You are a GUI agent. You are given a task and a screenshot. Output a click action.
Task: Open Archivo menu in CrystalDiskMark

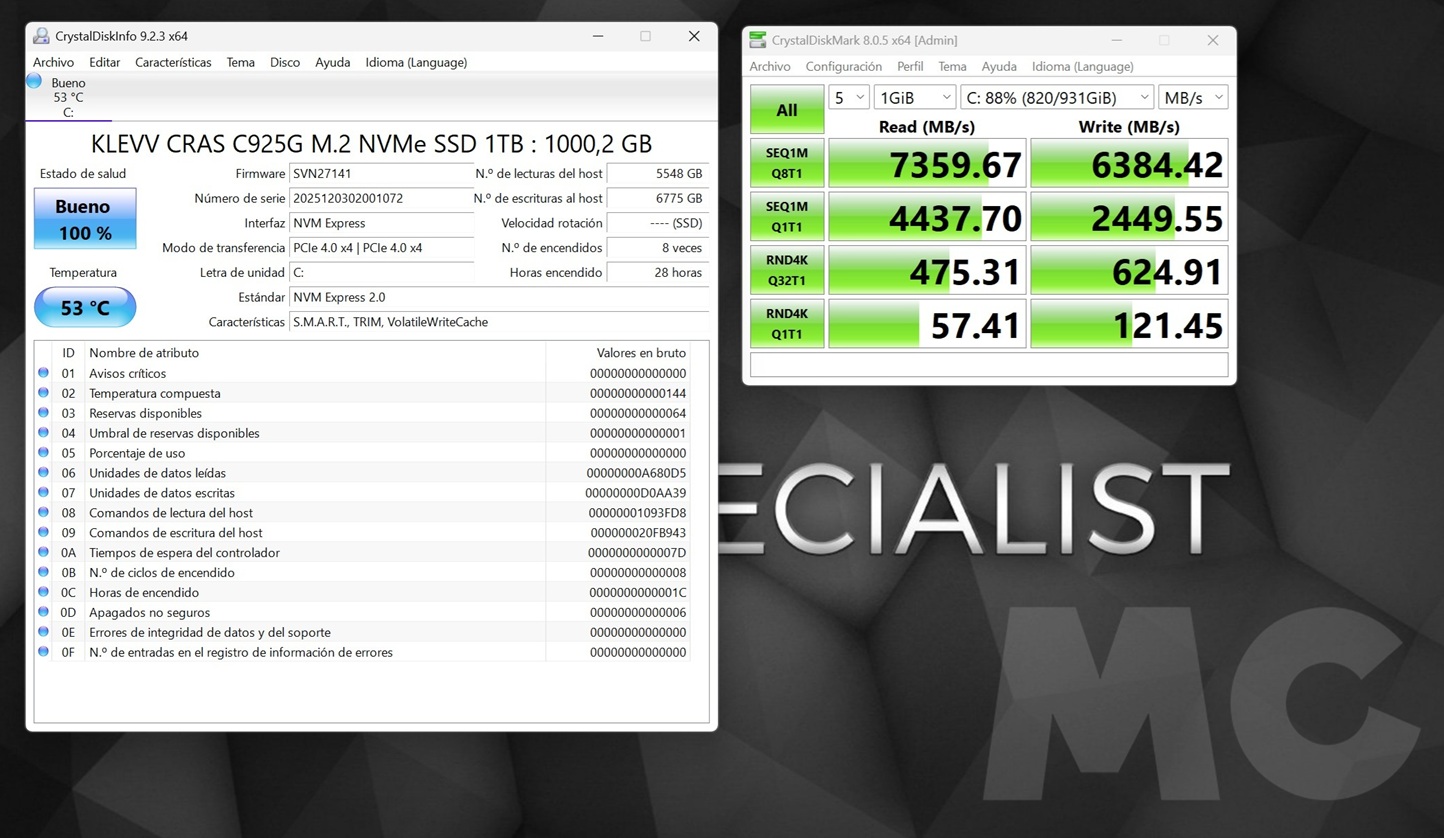point(770,66)
